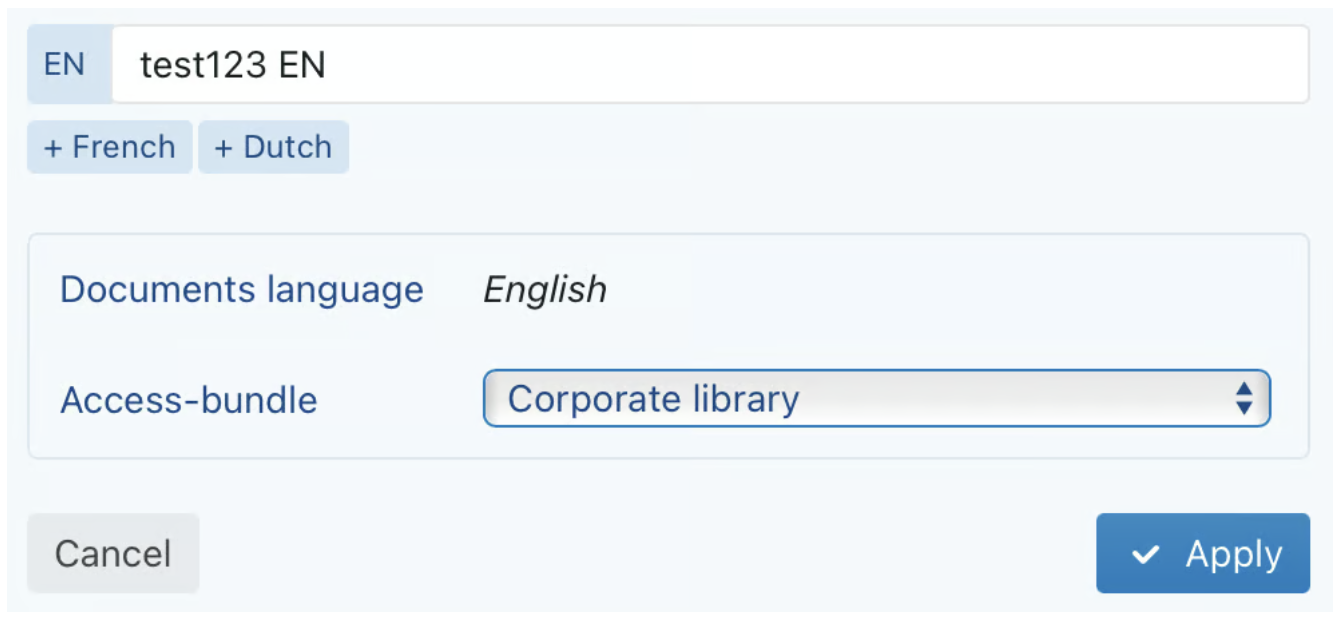This screenshot has height=618, width=1338.
Task: Click the Documents language label
Action: click(x=242, y=290)
